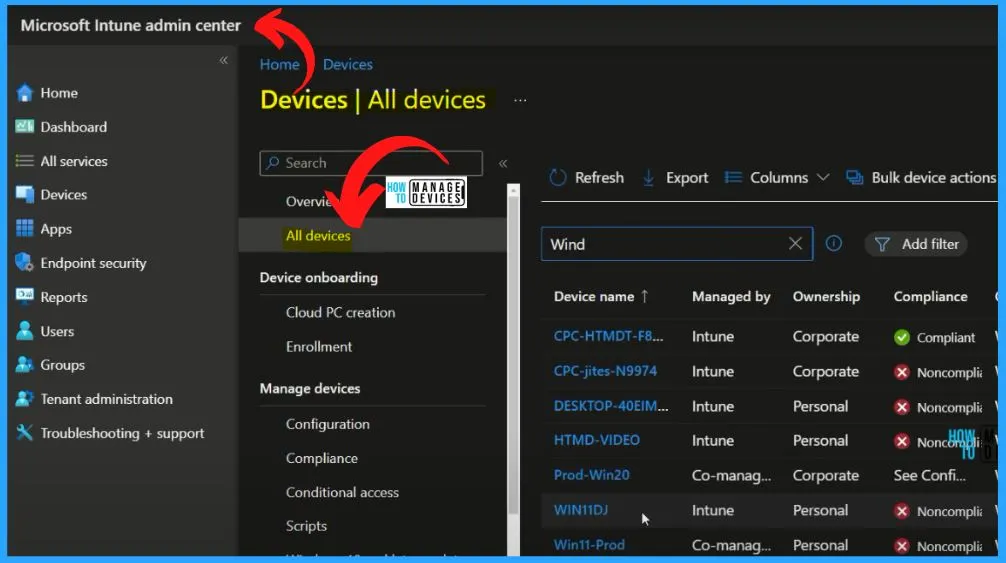Click the blade menu Search field
Screen dimensions: 1006x563
point(371,163)
